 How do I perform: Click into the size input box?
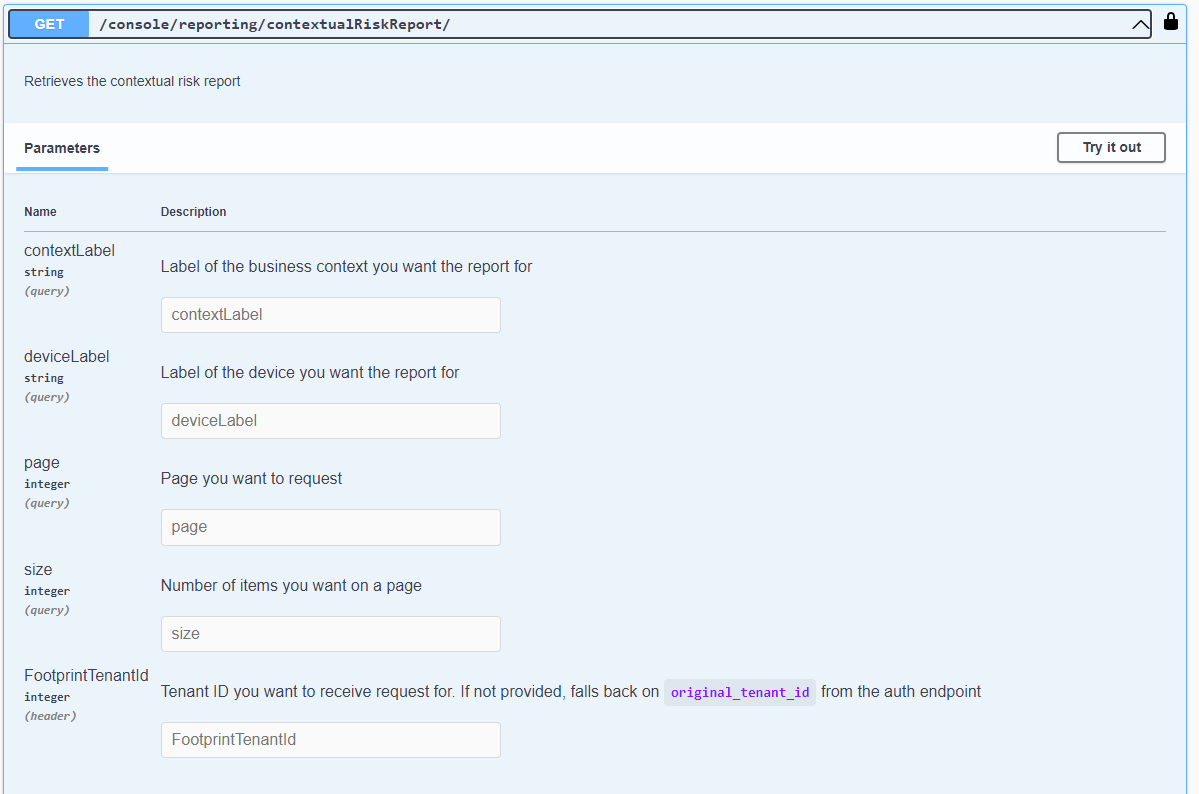tap(330, 634)
